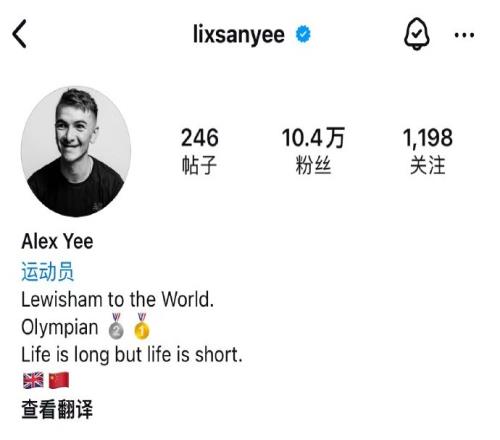Toggle the notification bell icon
Screen dimensions: 500x440
pyautogui.click(x=417, y=34)
